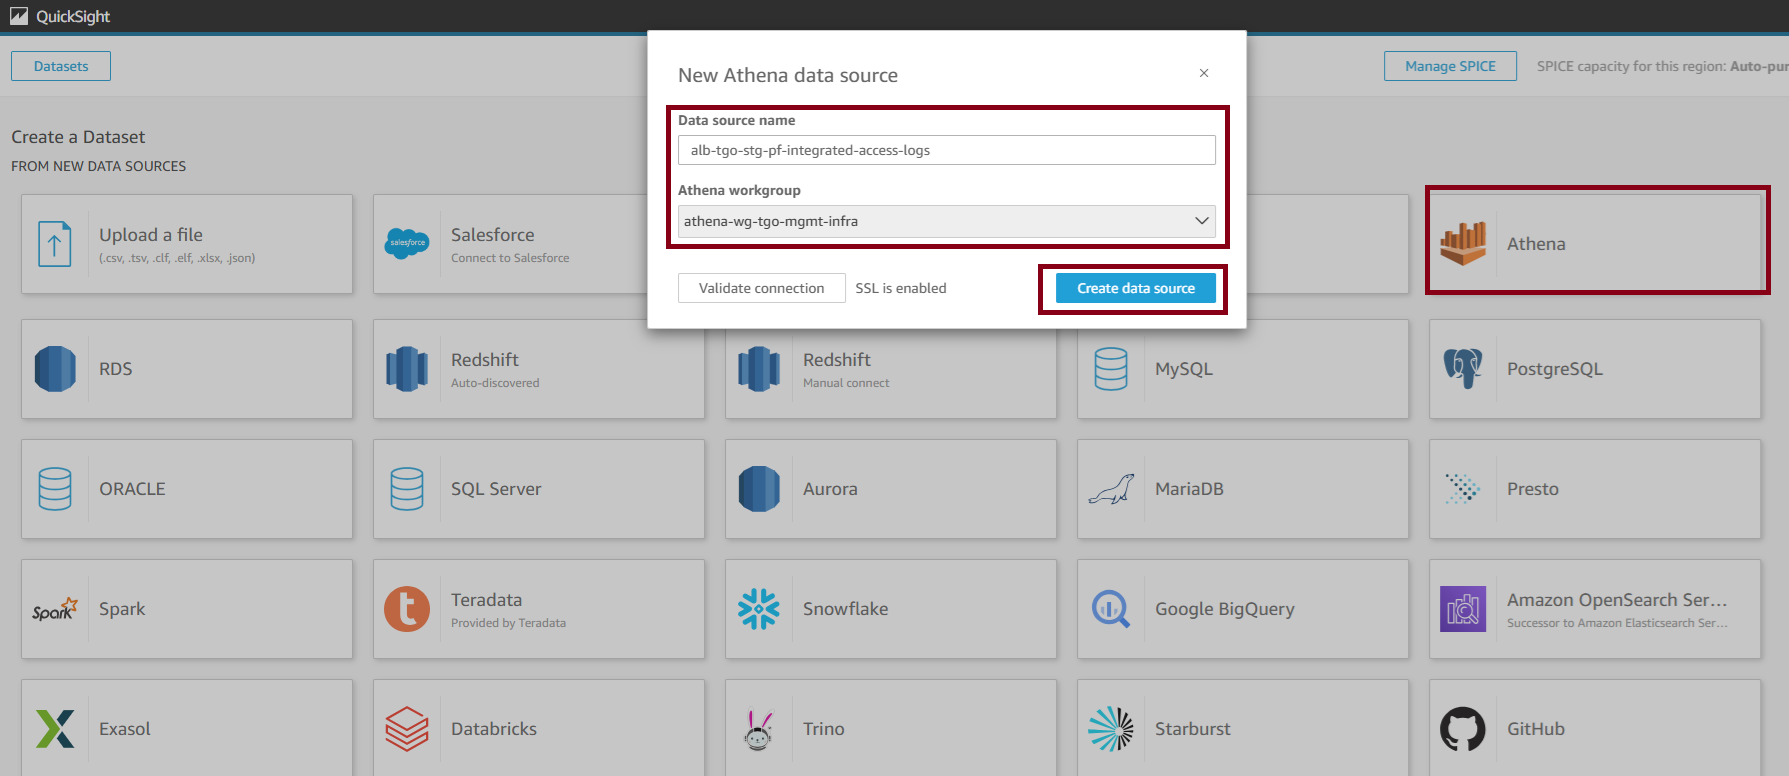Select the Teradata icon
This screenshot has width=1789, height=776.
click(407, 609)
